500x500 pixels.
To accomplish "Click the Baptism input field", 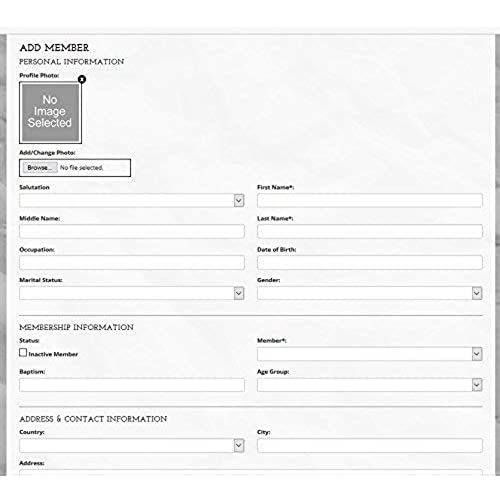I will pyautogui.click(x=132, y=385).
